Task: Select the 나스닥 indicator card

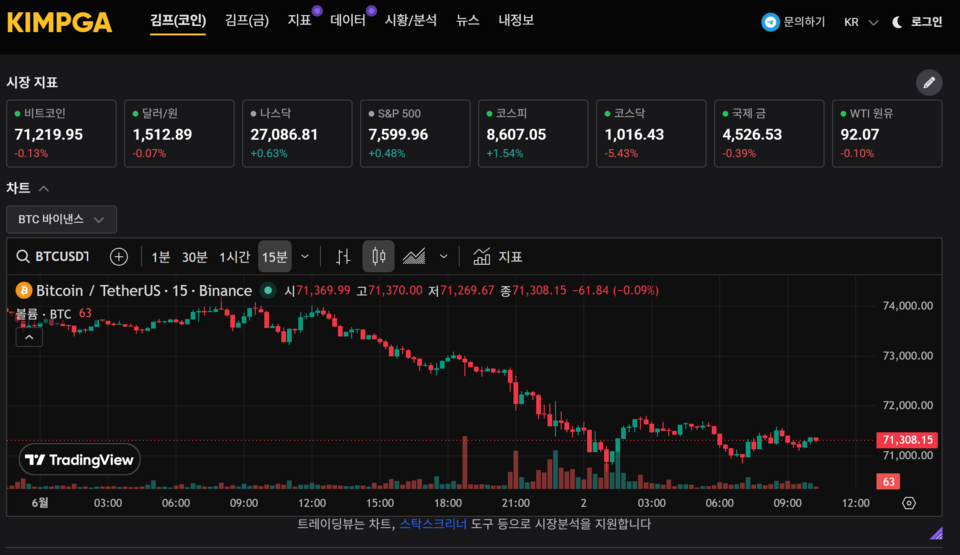Action: (x=297, y=134)
